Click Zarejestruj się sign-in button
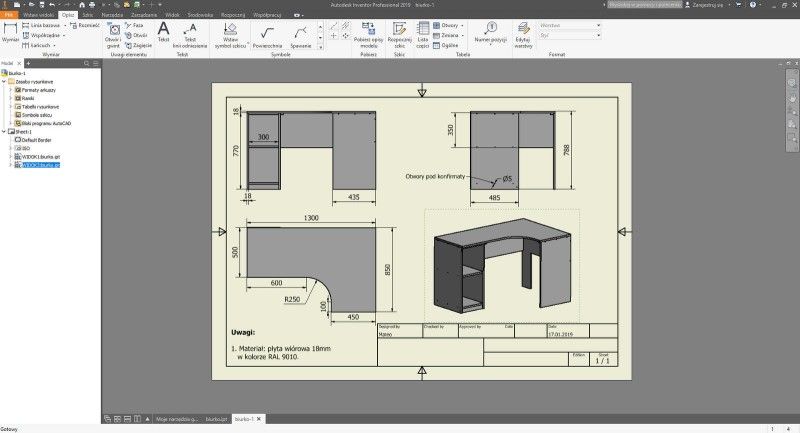 pos(704,5)
